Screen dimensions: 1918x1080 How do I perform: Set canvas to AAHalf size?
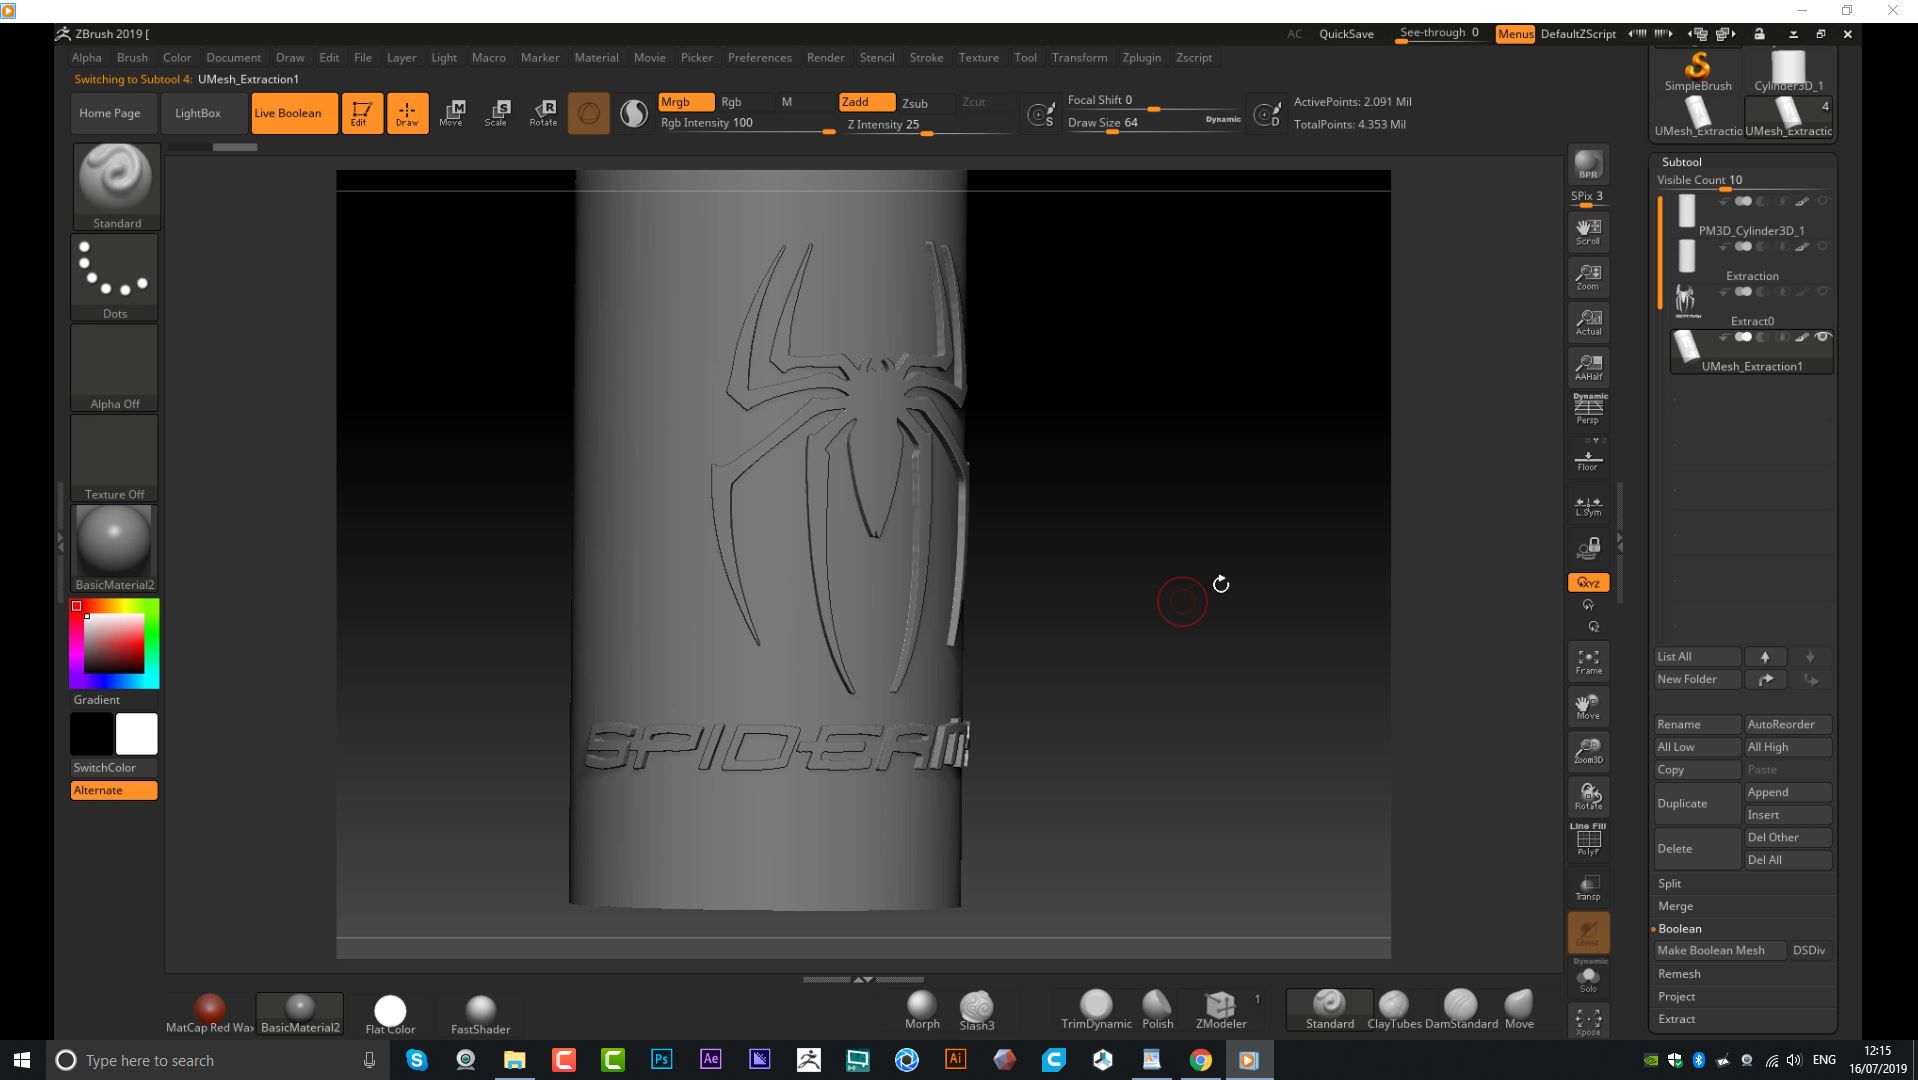pyautogui.click(x=1588, y=367)
